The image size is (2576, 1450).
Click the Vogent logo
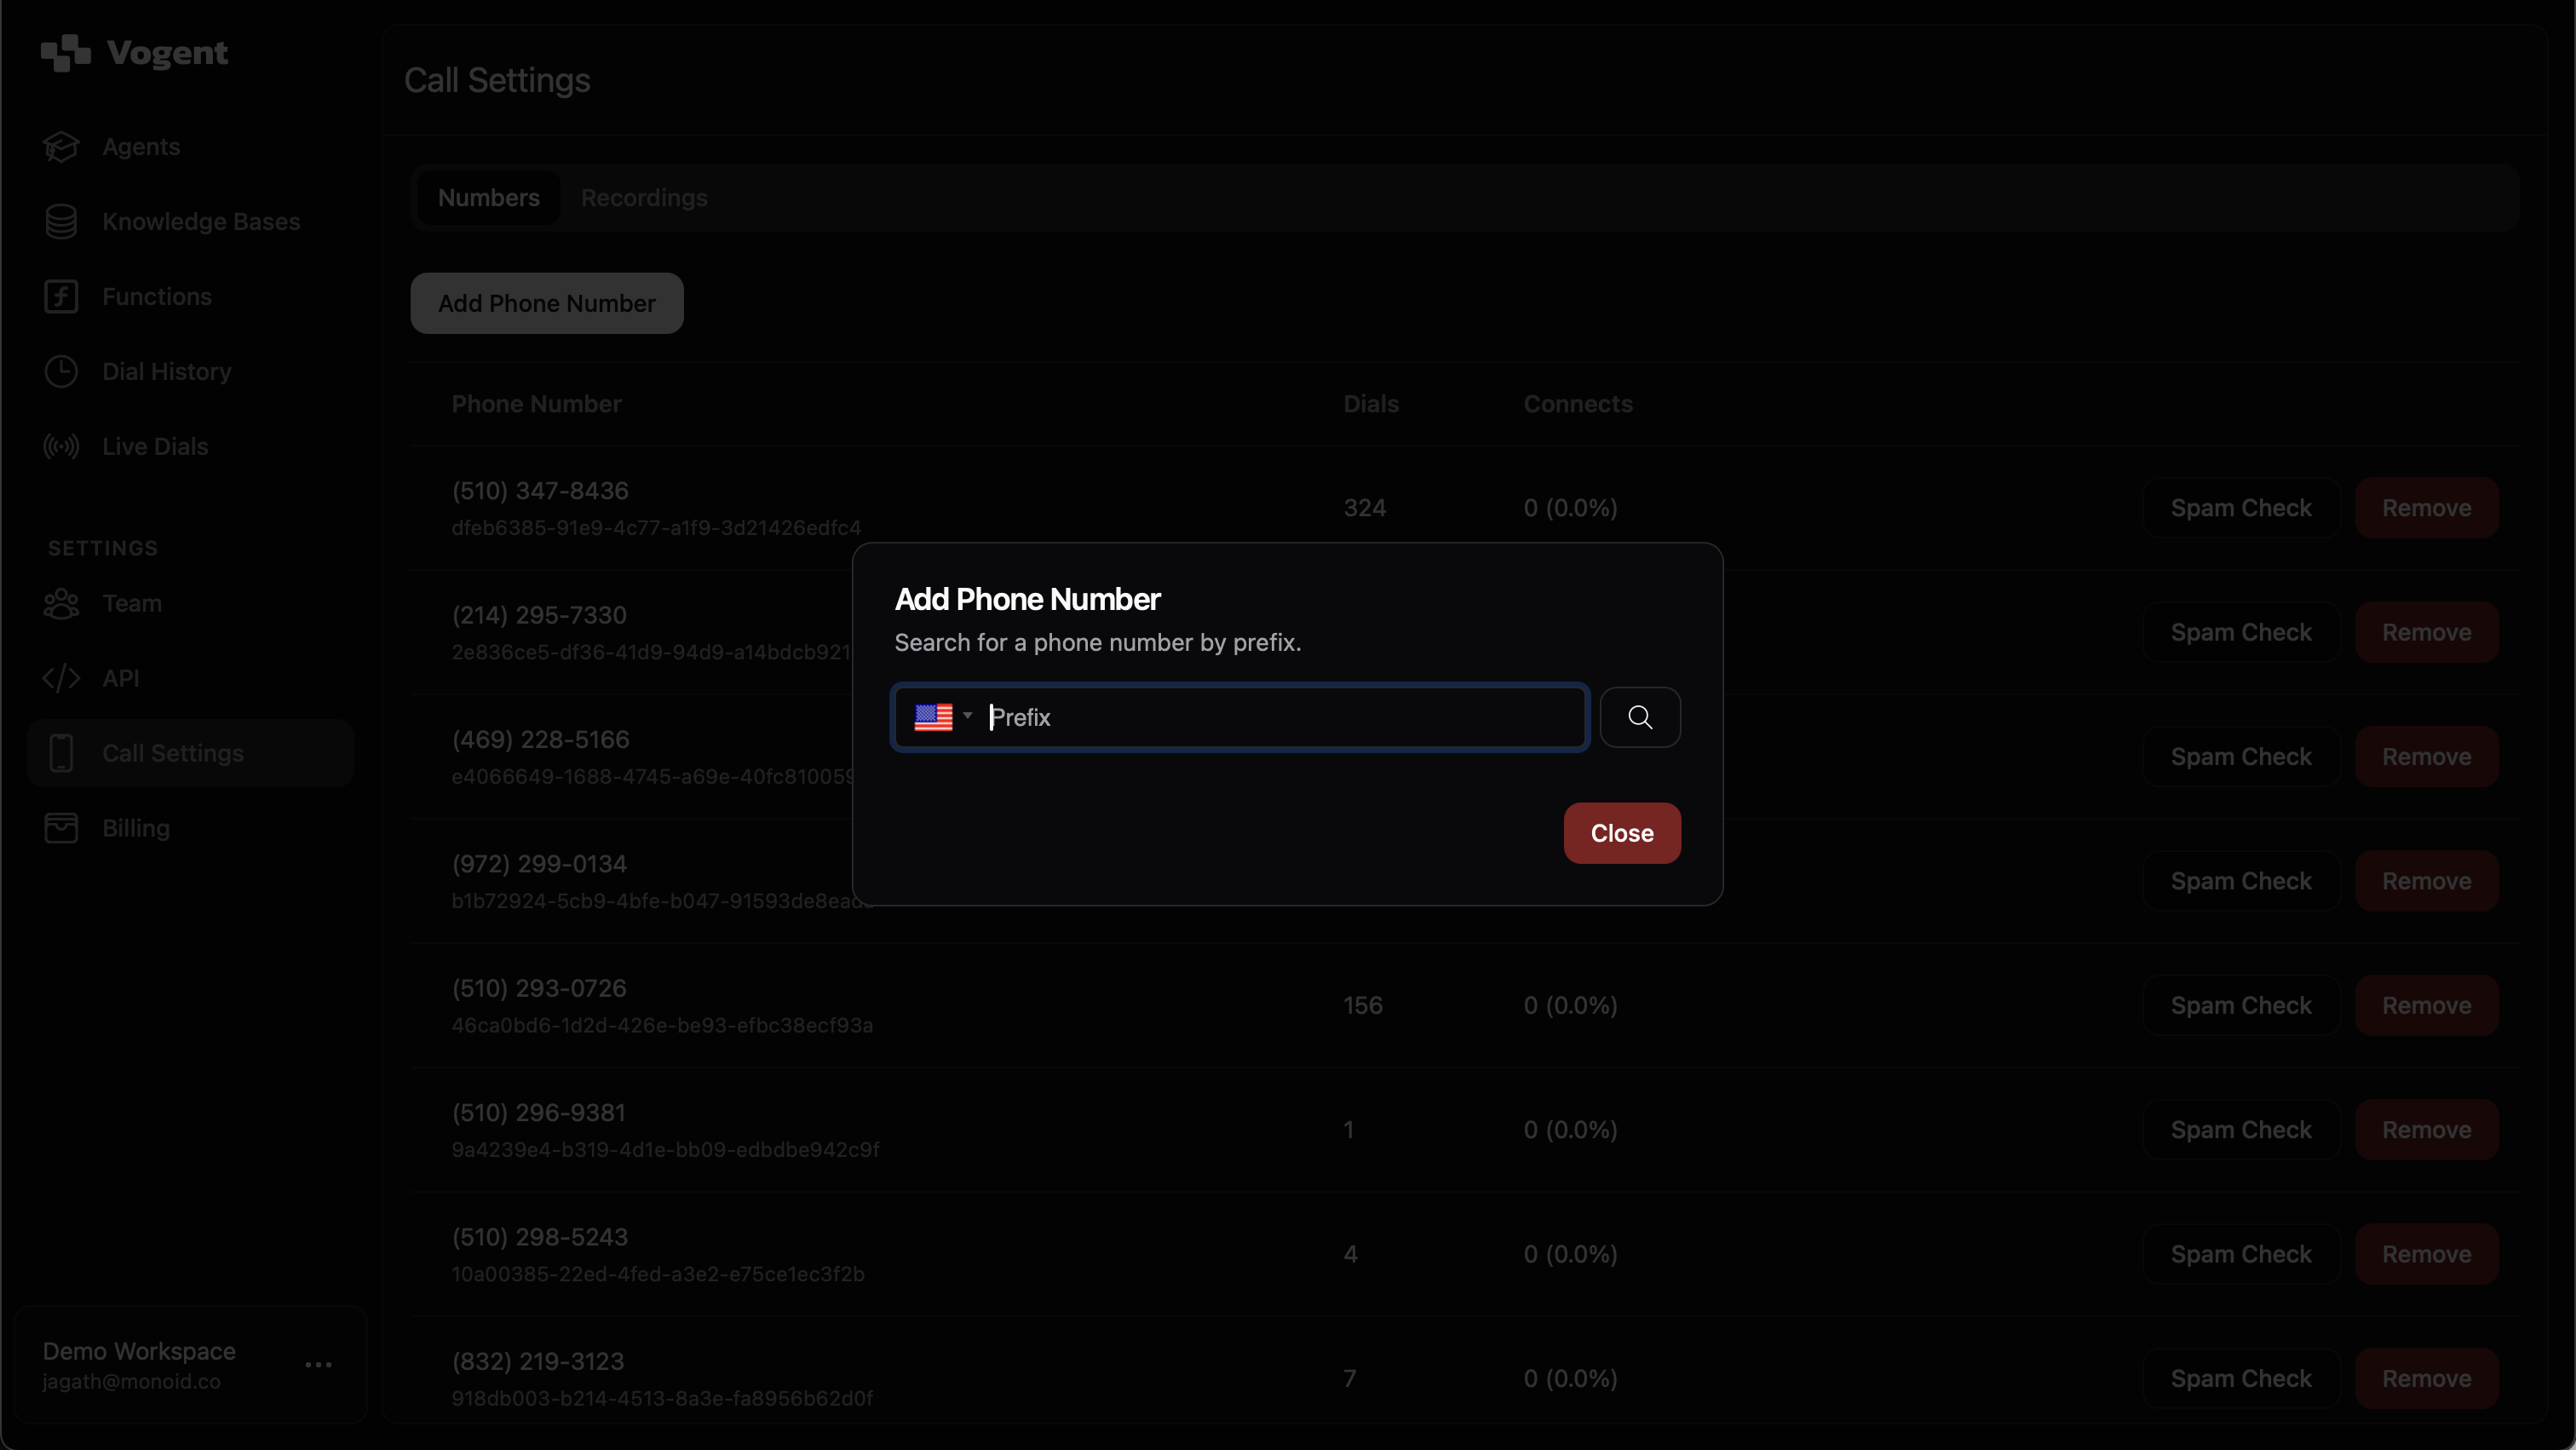pyautogui.click(x=135, y=53)
